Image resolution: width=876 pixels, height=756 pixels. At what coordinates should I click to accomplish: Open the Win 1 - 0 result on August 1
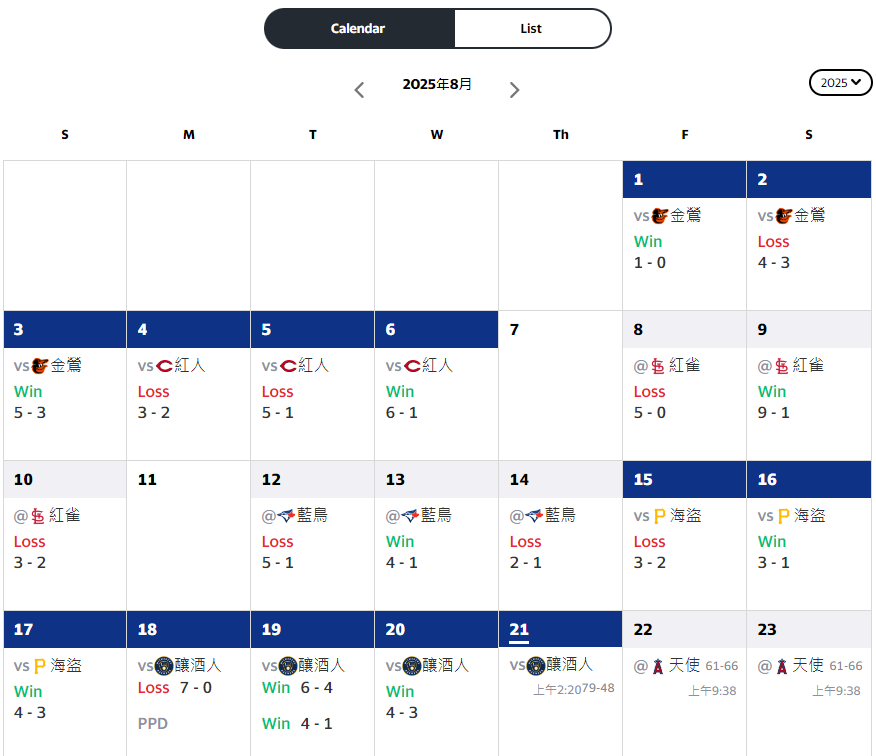pyautogui.click(x=650, y=252)
